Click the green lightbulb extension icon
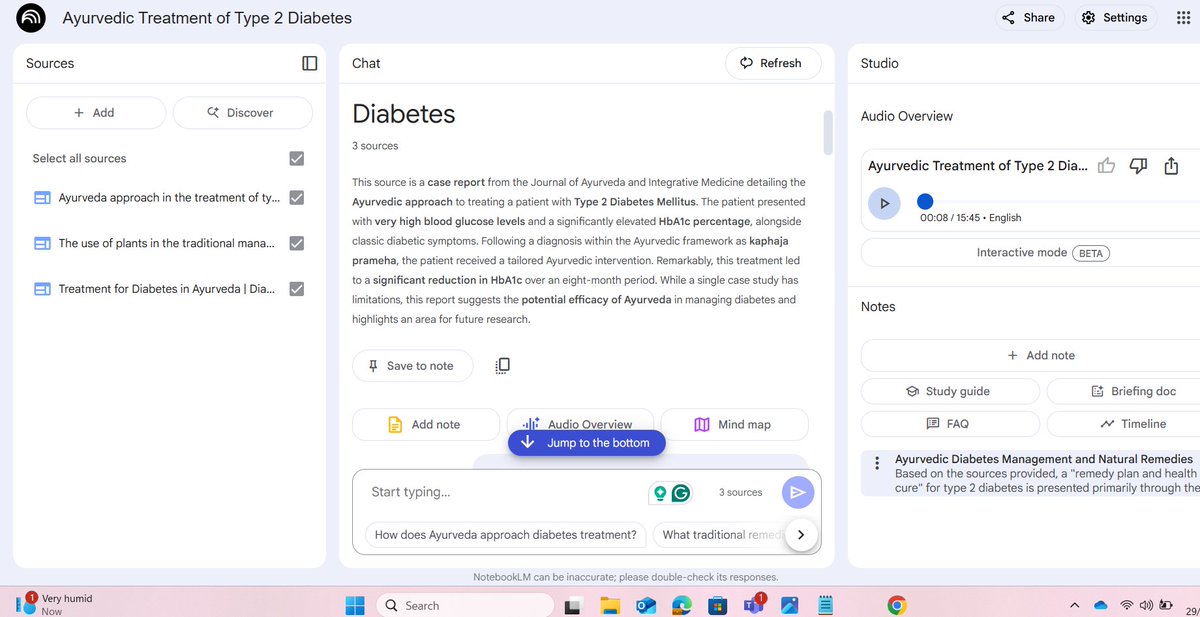This screenshot has height=617, width=1200. pyautogui.click(x=659, y=492)
